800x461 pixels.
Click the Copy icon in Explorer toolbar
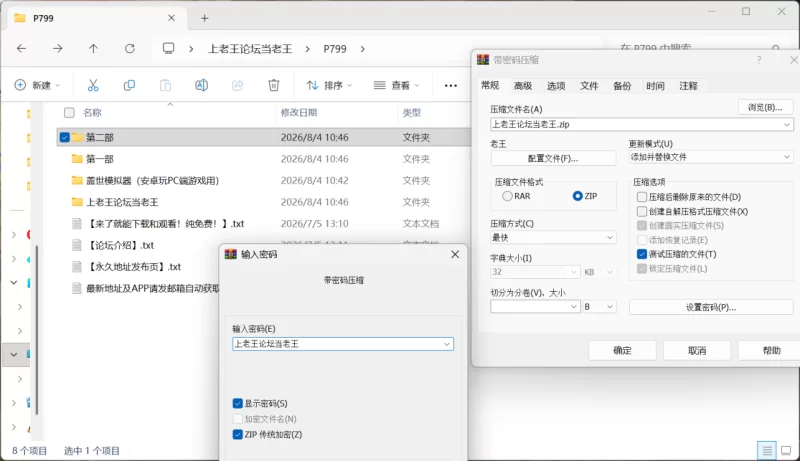click(129, 85)
